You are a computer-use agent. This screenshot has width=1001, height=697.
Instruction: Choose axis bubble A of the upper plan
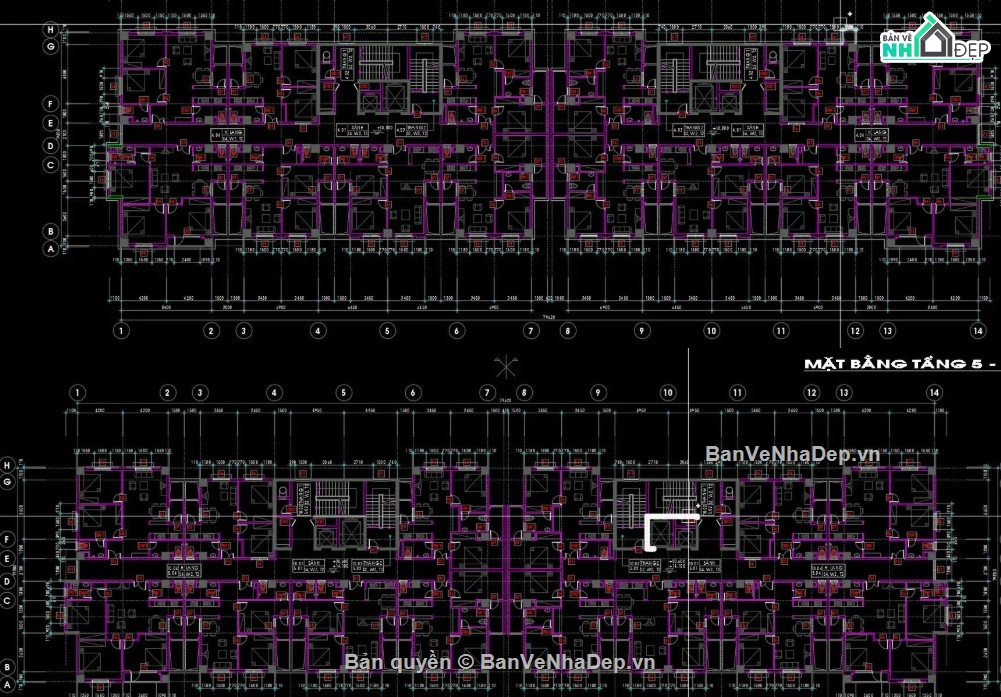pyautogui.click(x=51, y=249)
